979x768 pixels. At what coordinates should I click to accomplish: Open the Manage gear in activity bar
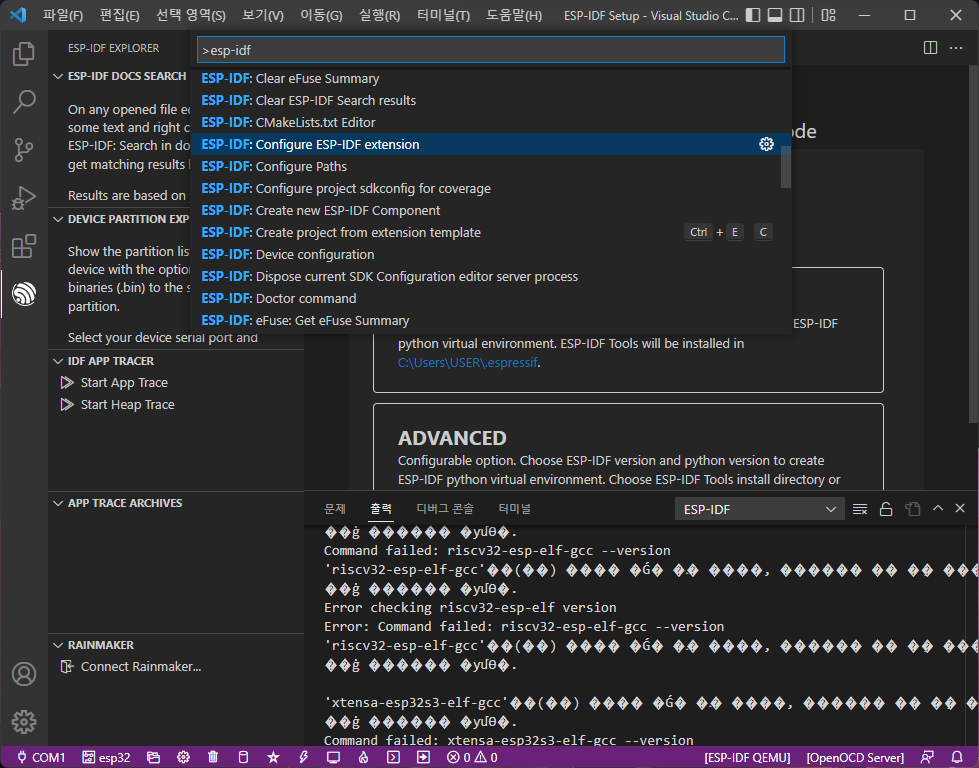(24, 722)
